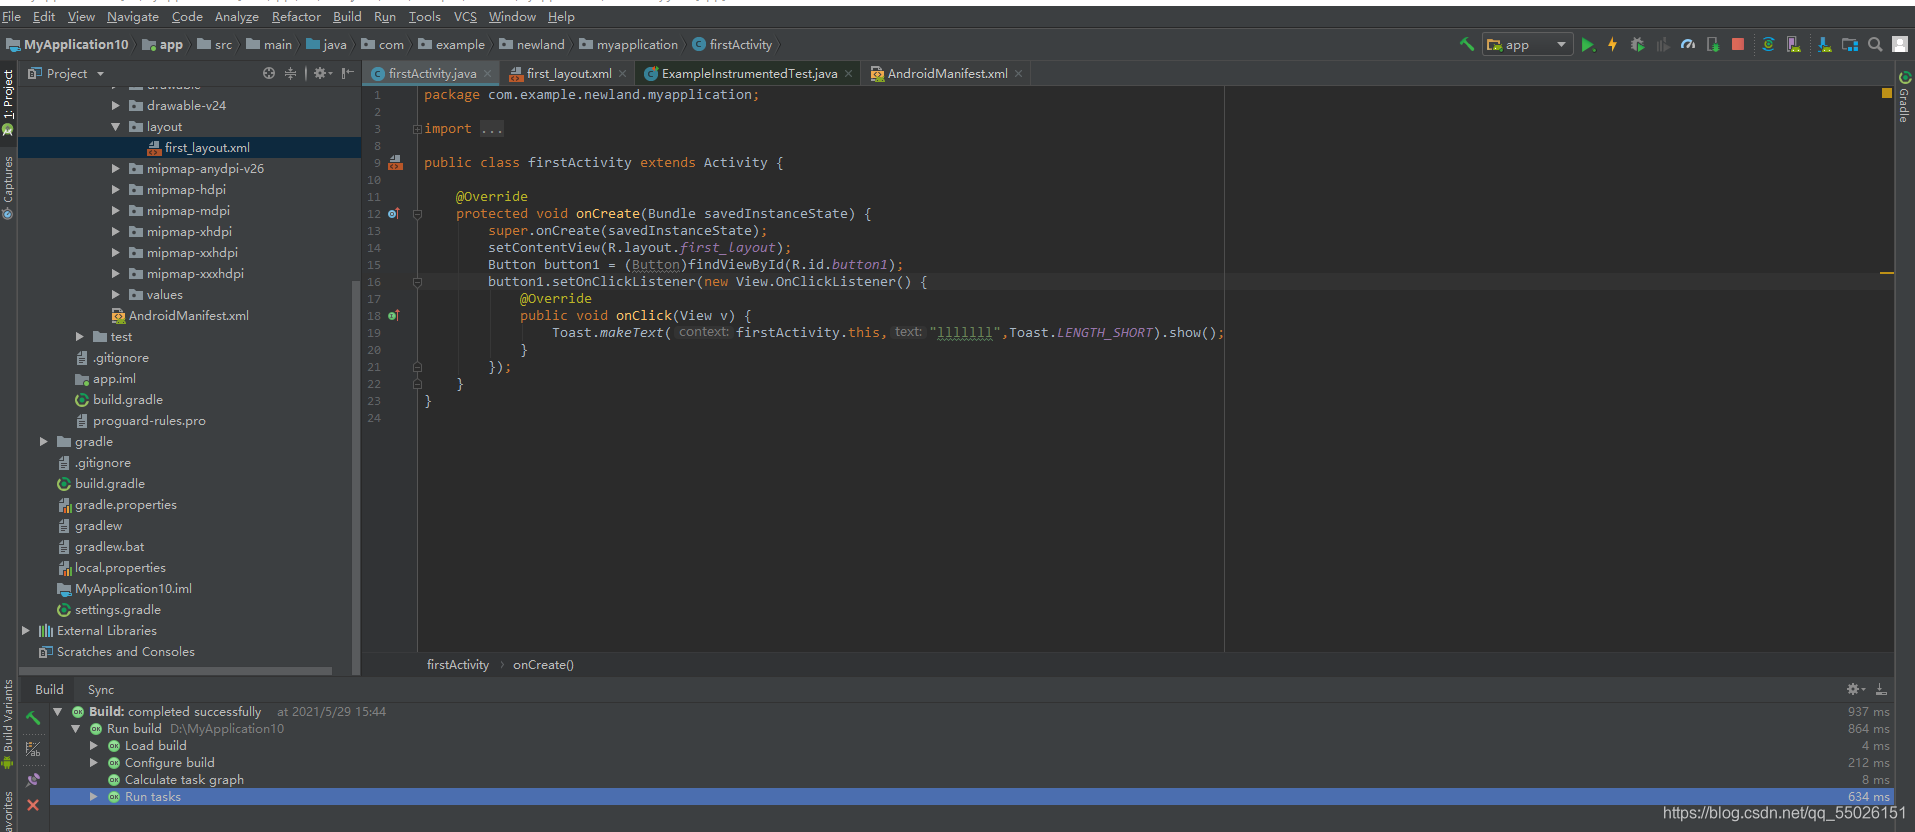Image resolution: width=1915 pixels, height=832 pixels.
Task: Open SDK Manager download icon
Action: [x=1825, y=44]
